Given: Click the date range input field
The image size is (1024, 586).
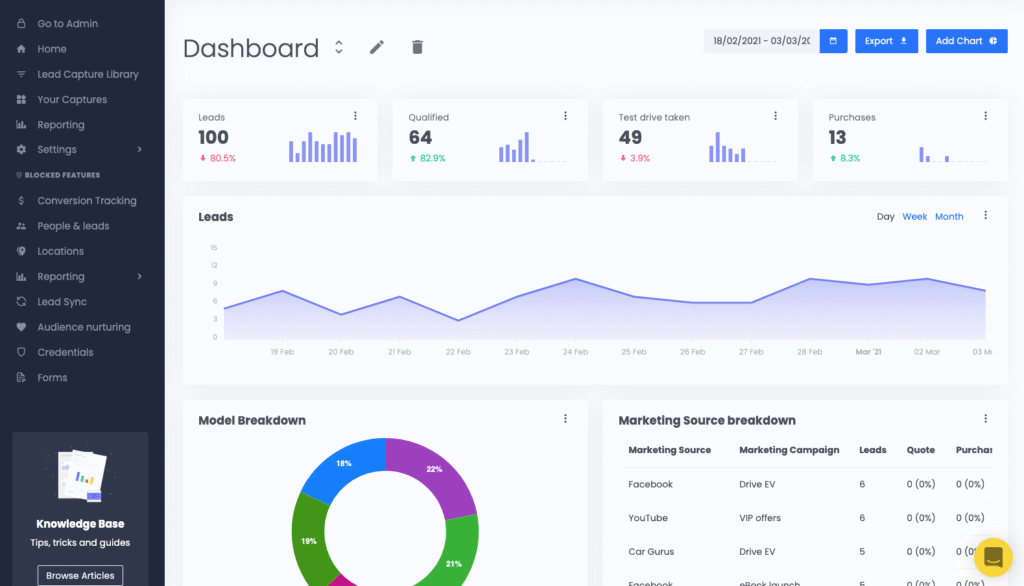Looking at the screenshot, I should 761,41.
